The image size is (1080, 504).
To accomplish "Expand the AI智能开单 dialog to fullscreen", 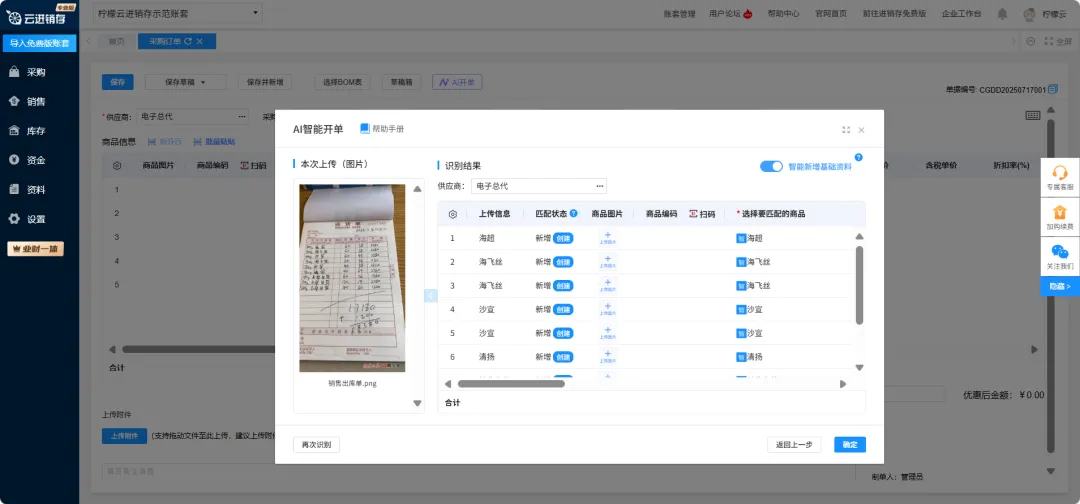I will click(846, 129).
